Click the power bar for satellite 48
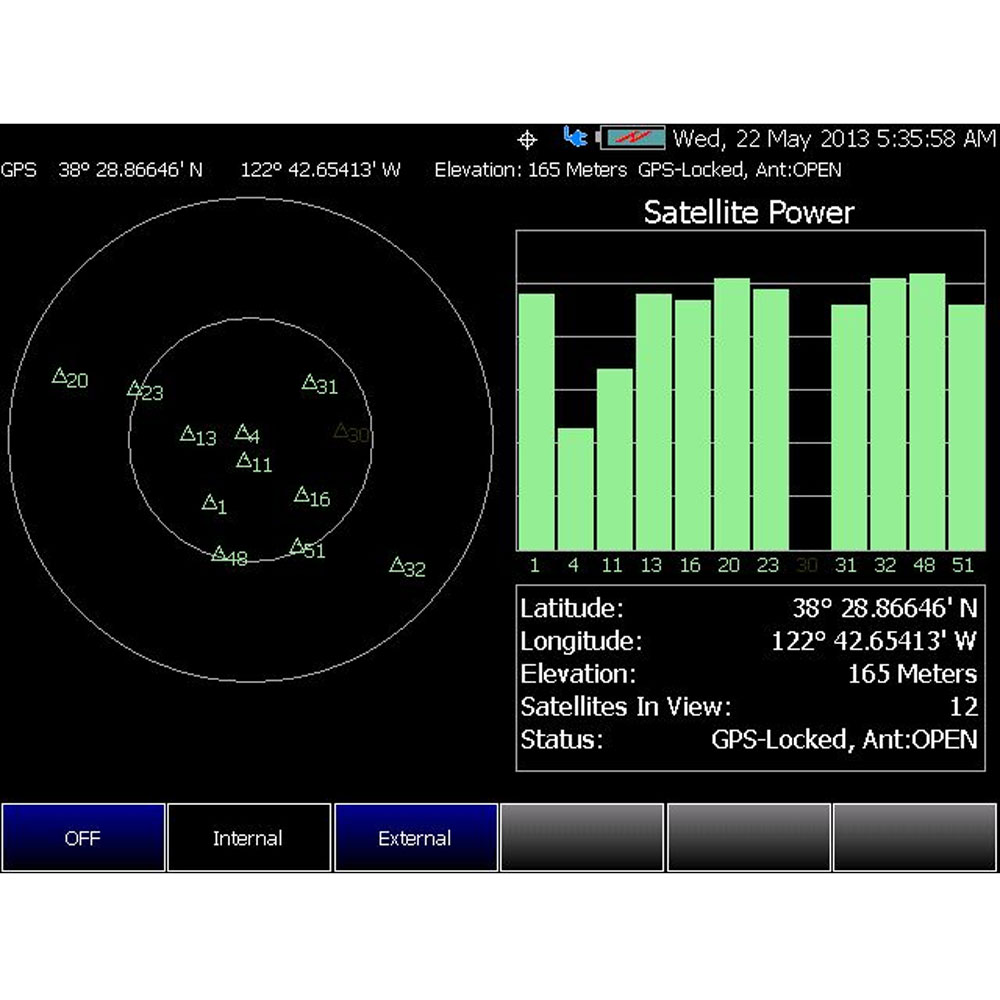This screenshot has height=1000, width=1000. pos(927,411)
